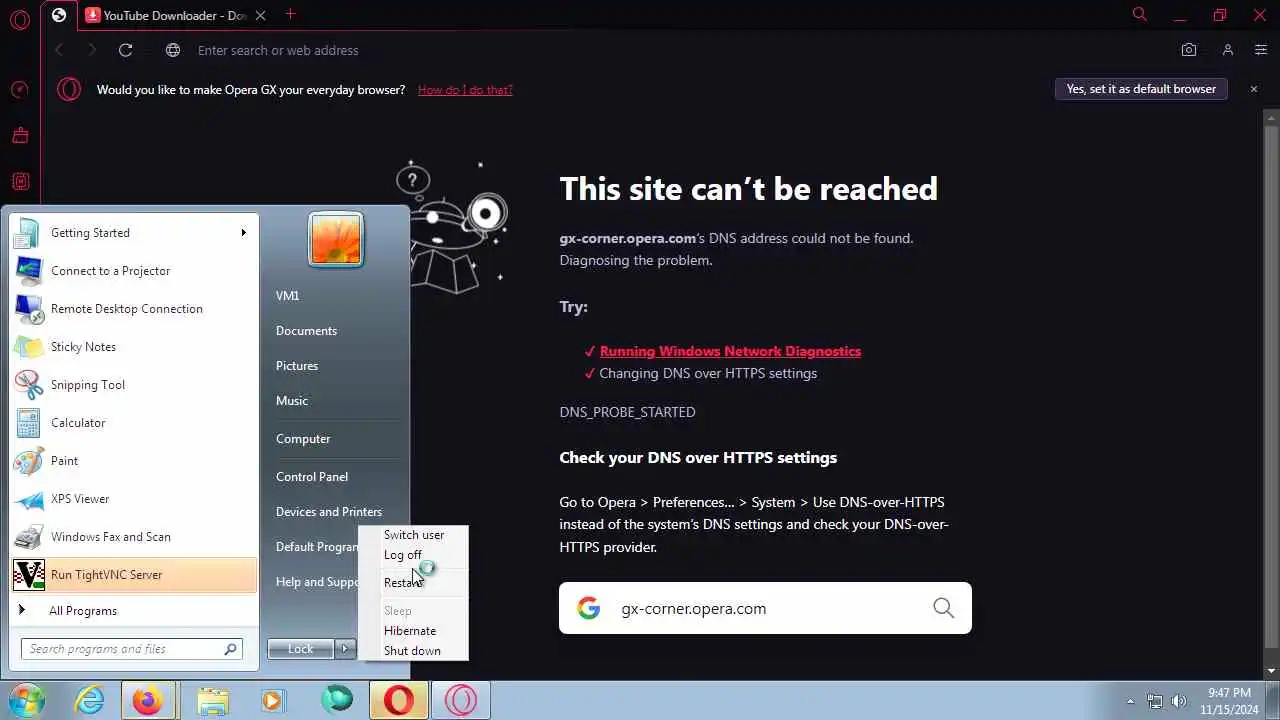Open a new tab with the plus icon

point(290,14)
